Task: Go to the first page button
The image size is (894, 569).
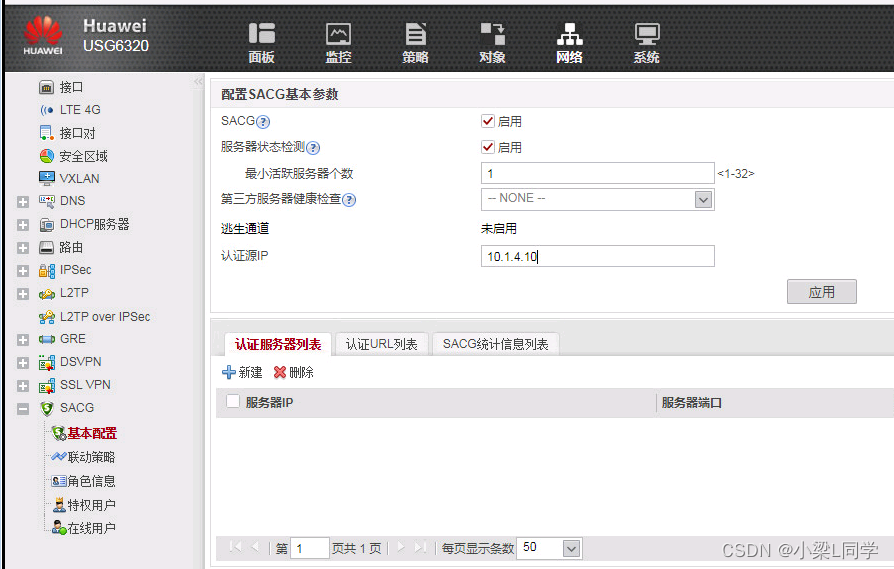Action: click(x=235, y=547)
